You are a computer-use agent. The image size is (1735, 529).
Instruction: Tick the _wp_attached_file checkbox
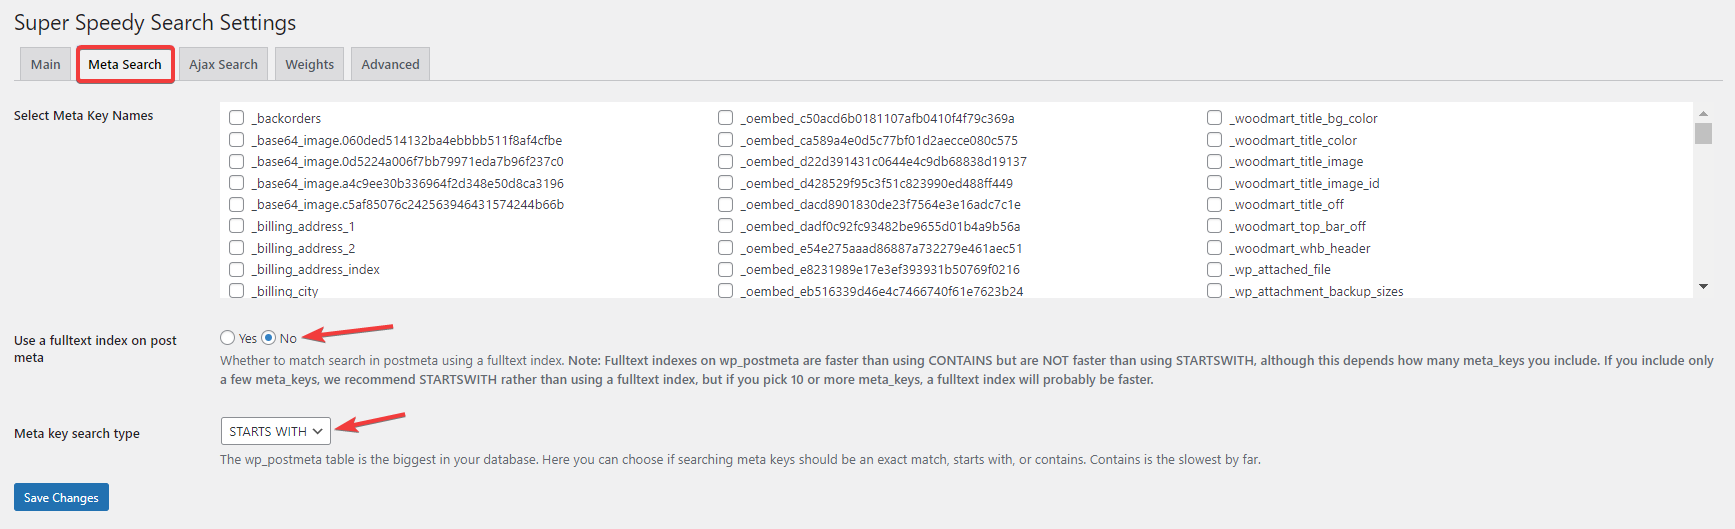tap(1214, 269)
